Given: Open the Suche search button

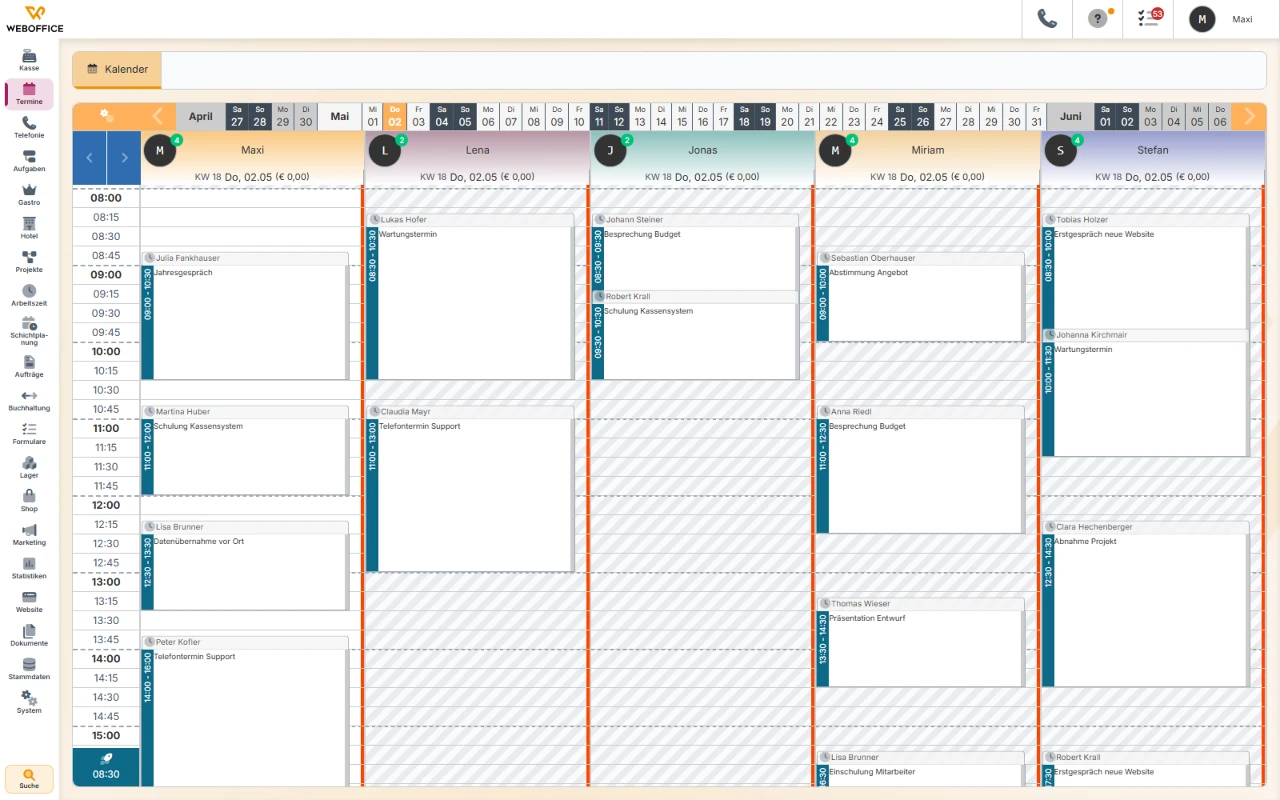Looking at the screenshot, I should [29, 779].
